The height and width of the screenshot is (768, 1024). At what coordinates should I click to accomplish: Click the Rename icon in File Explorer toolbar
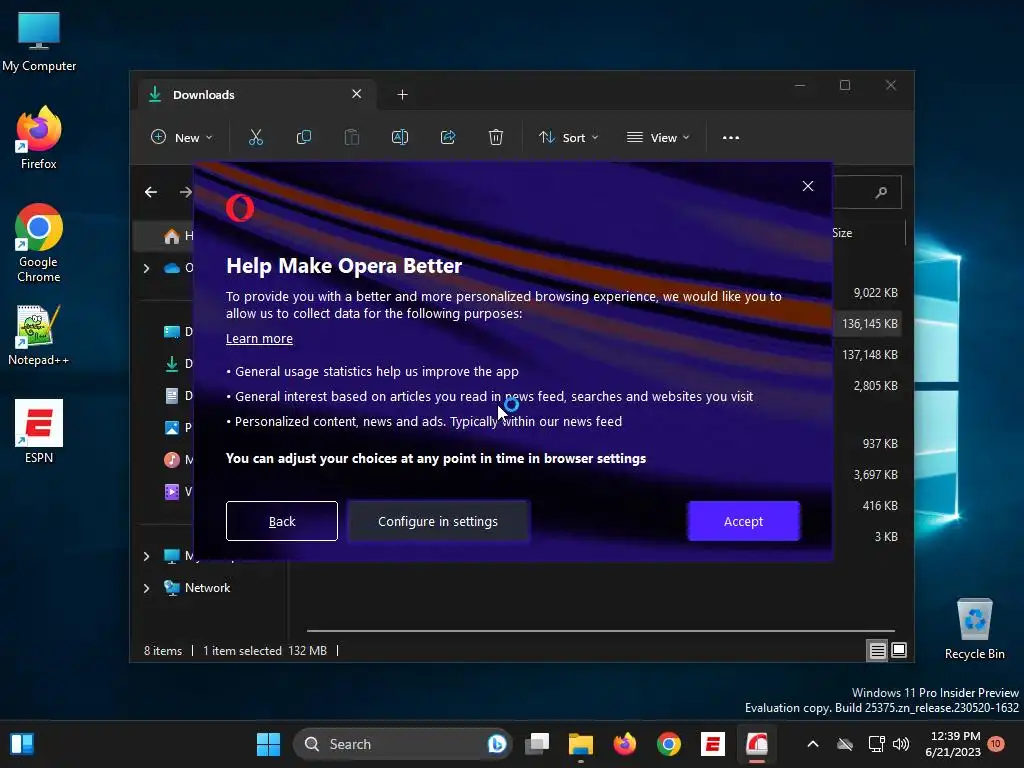[400, 137]
